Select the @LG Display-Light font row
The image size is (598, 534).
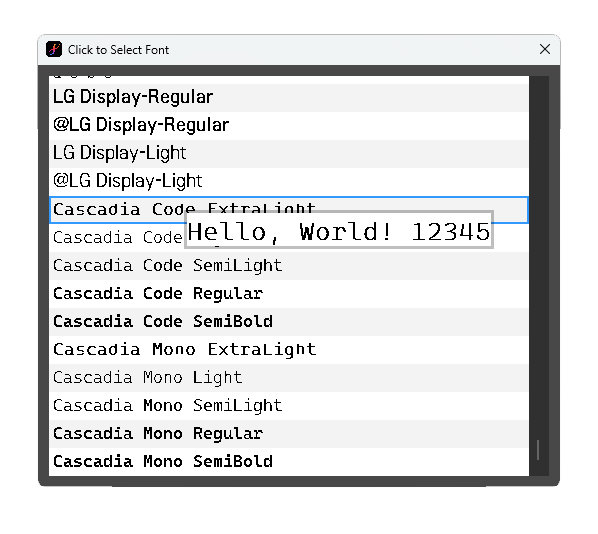point(289,182)
